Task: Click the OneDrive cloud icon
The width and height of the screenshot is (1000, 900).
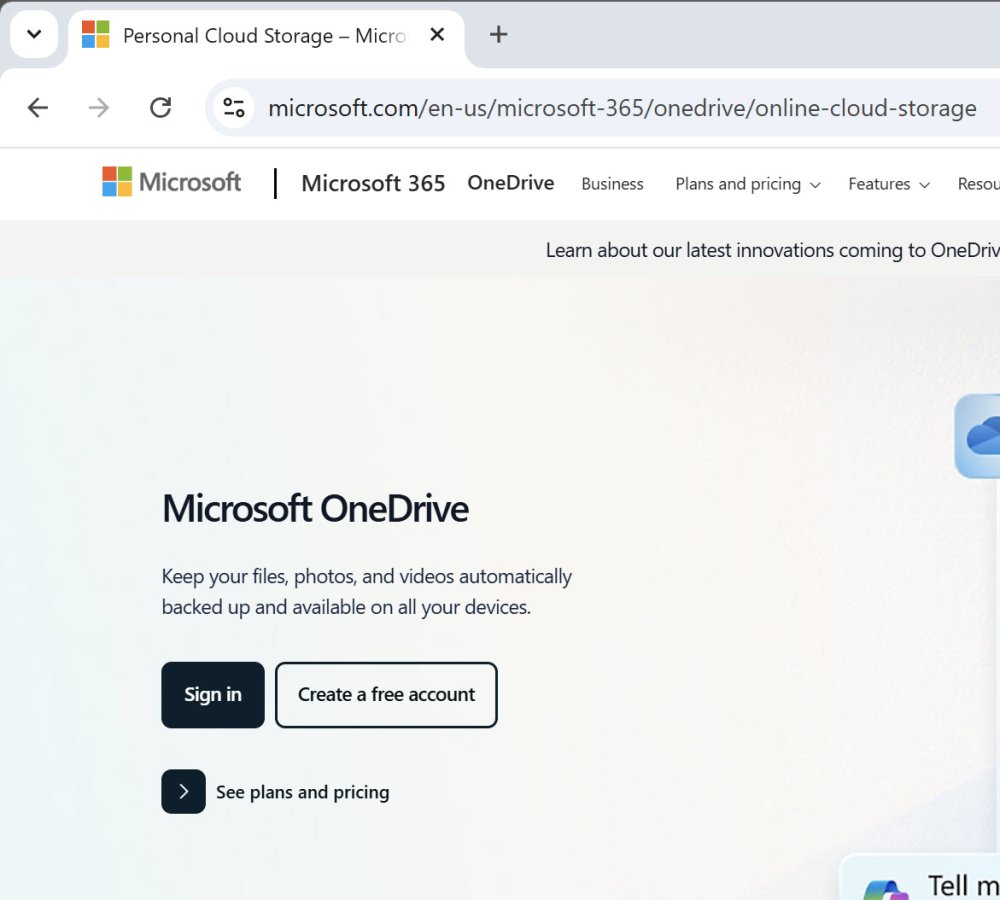Action: pos(982,436)
